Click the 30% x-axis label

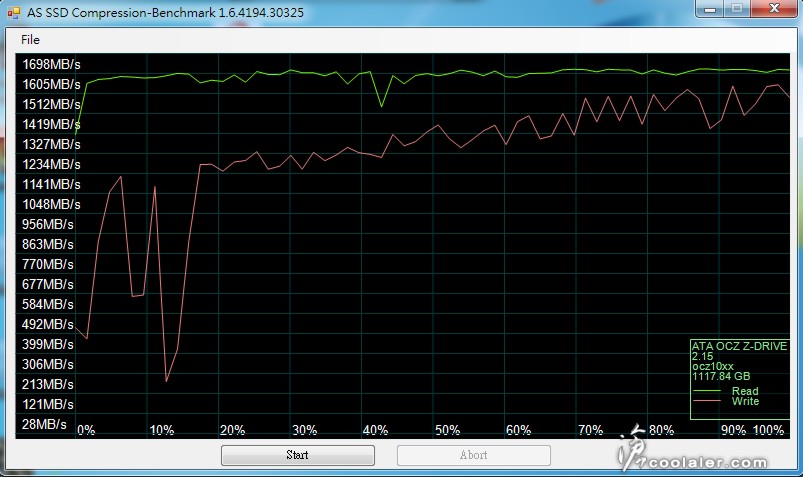pos(305,430)
